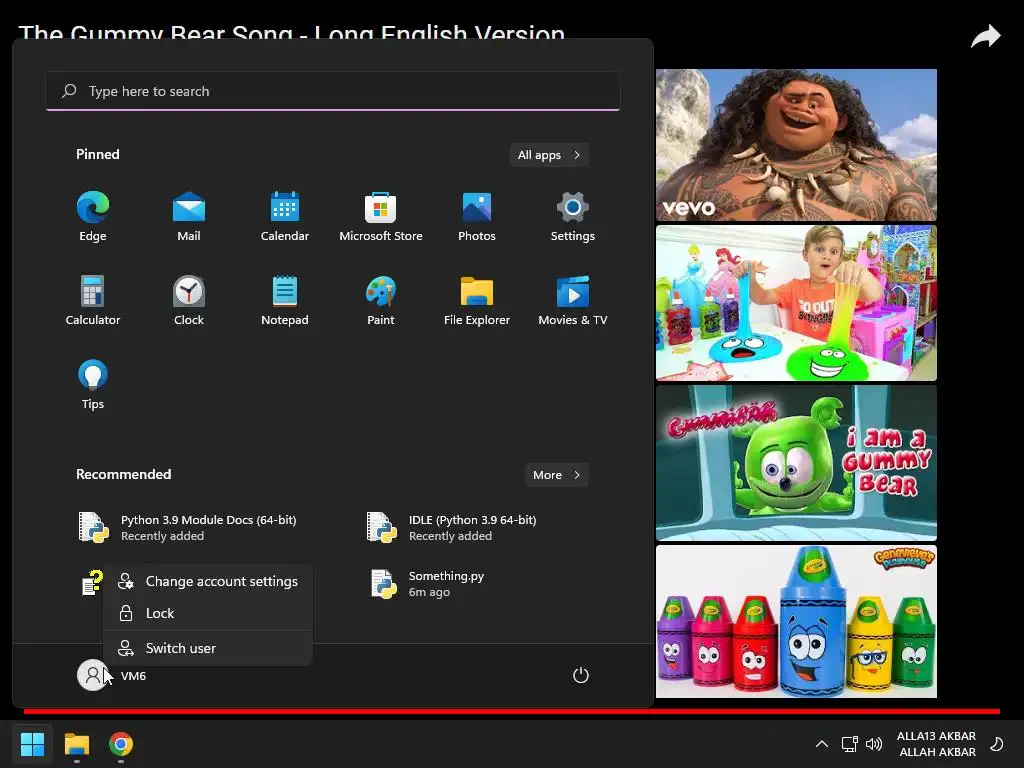Launch Notepad

tap(285, 300)
